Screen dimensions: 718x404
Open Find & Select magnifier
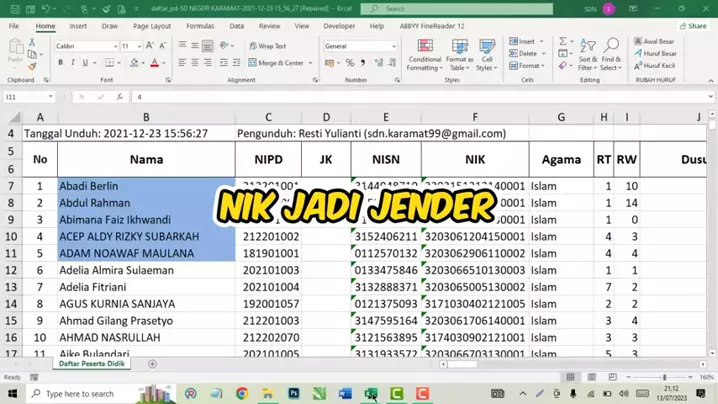[611, 56]
